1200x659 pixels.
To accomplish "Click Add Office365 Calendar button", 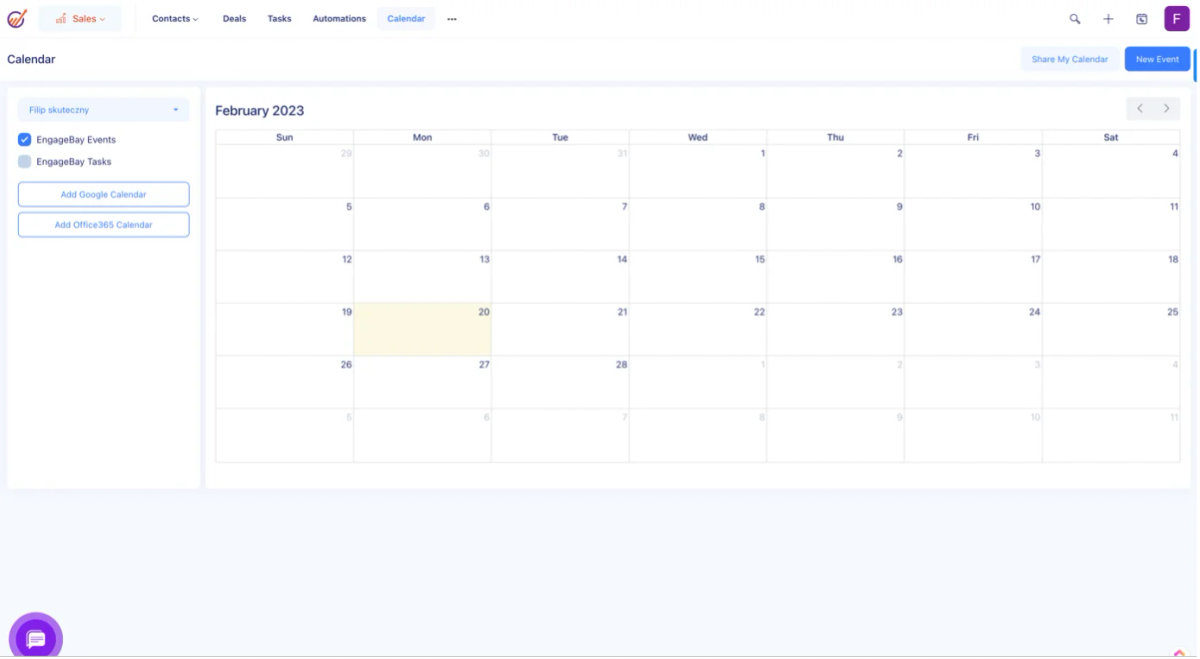I will pos(104,225).
